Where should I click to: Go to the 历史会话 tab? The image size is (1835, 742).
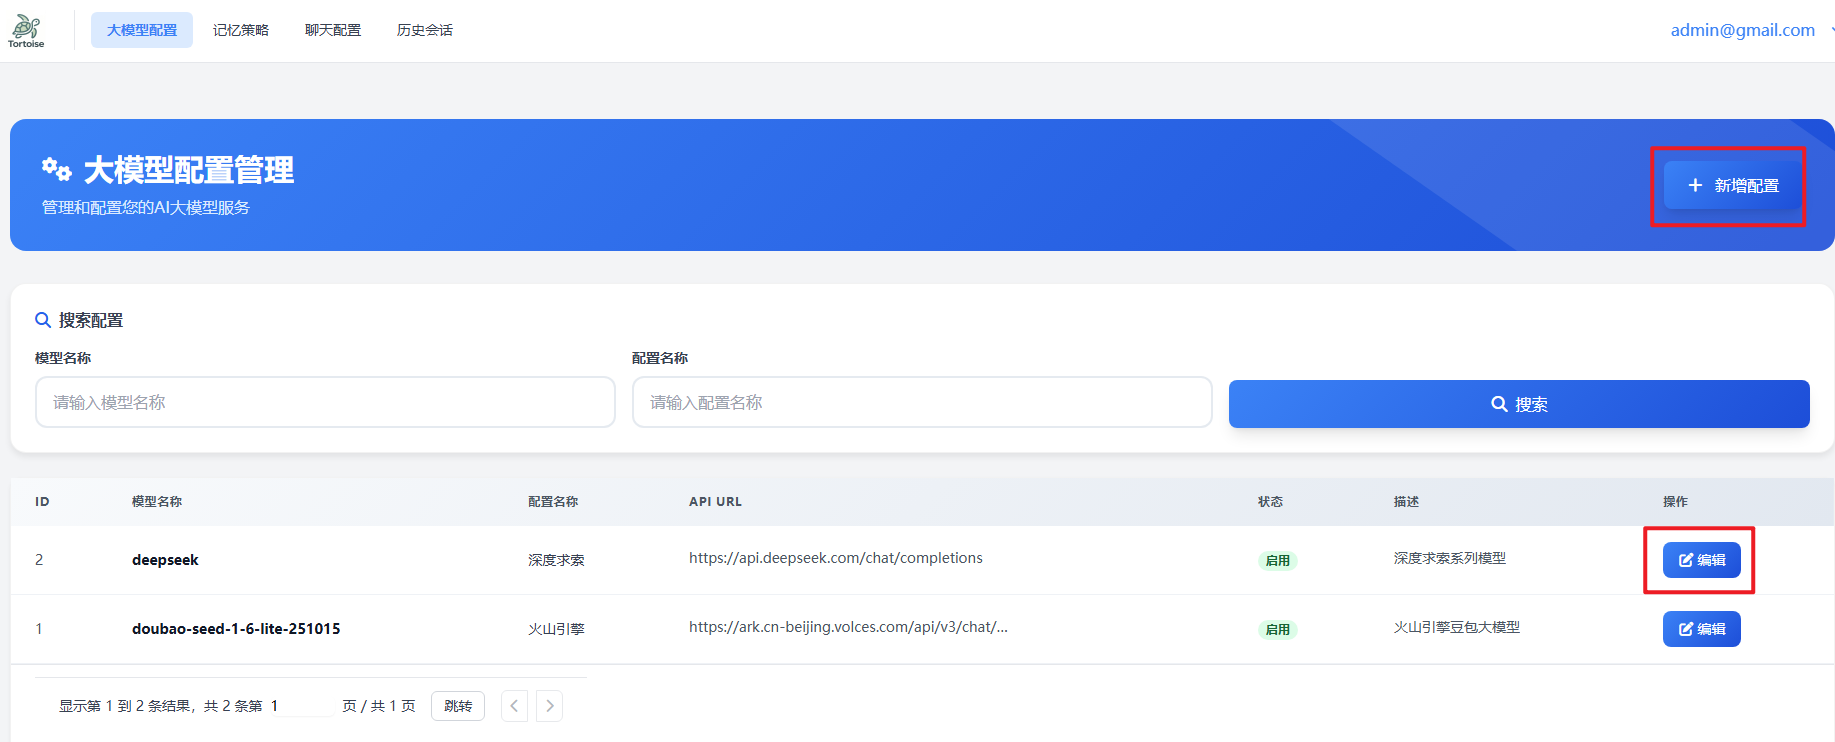coord(425,30)
